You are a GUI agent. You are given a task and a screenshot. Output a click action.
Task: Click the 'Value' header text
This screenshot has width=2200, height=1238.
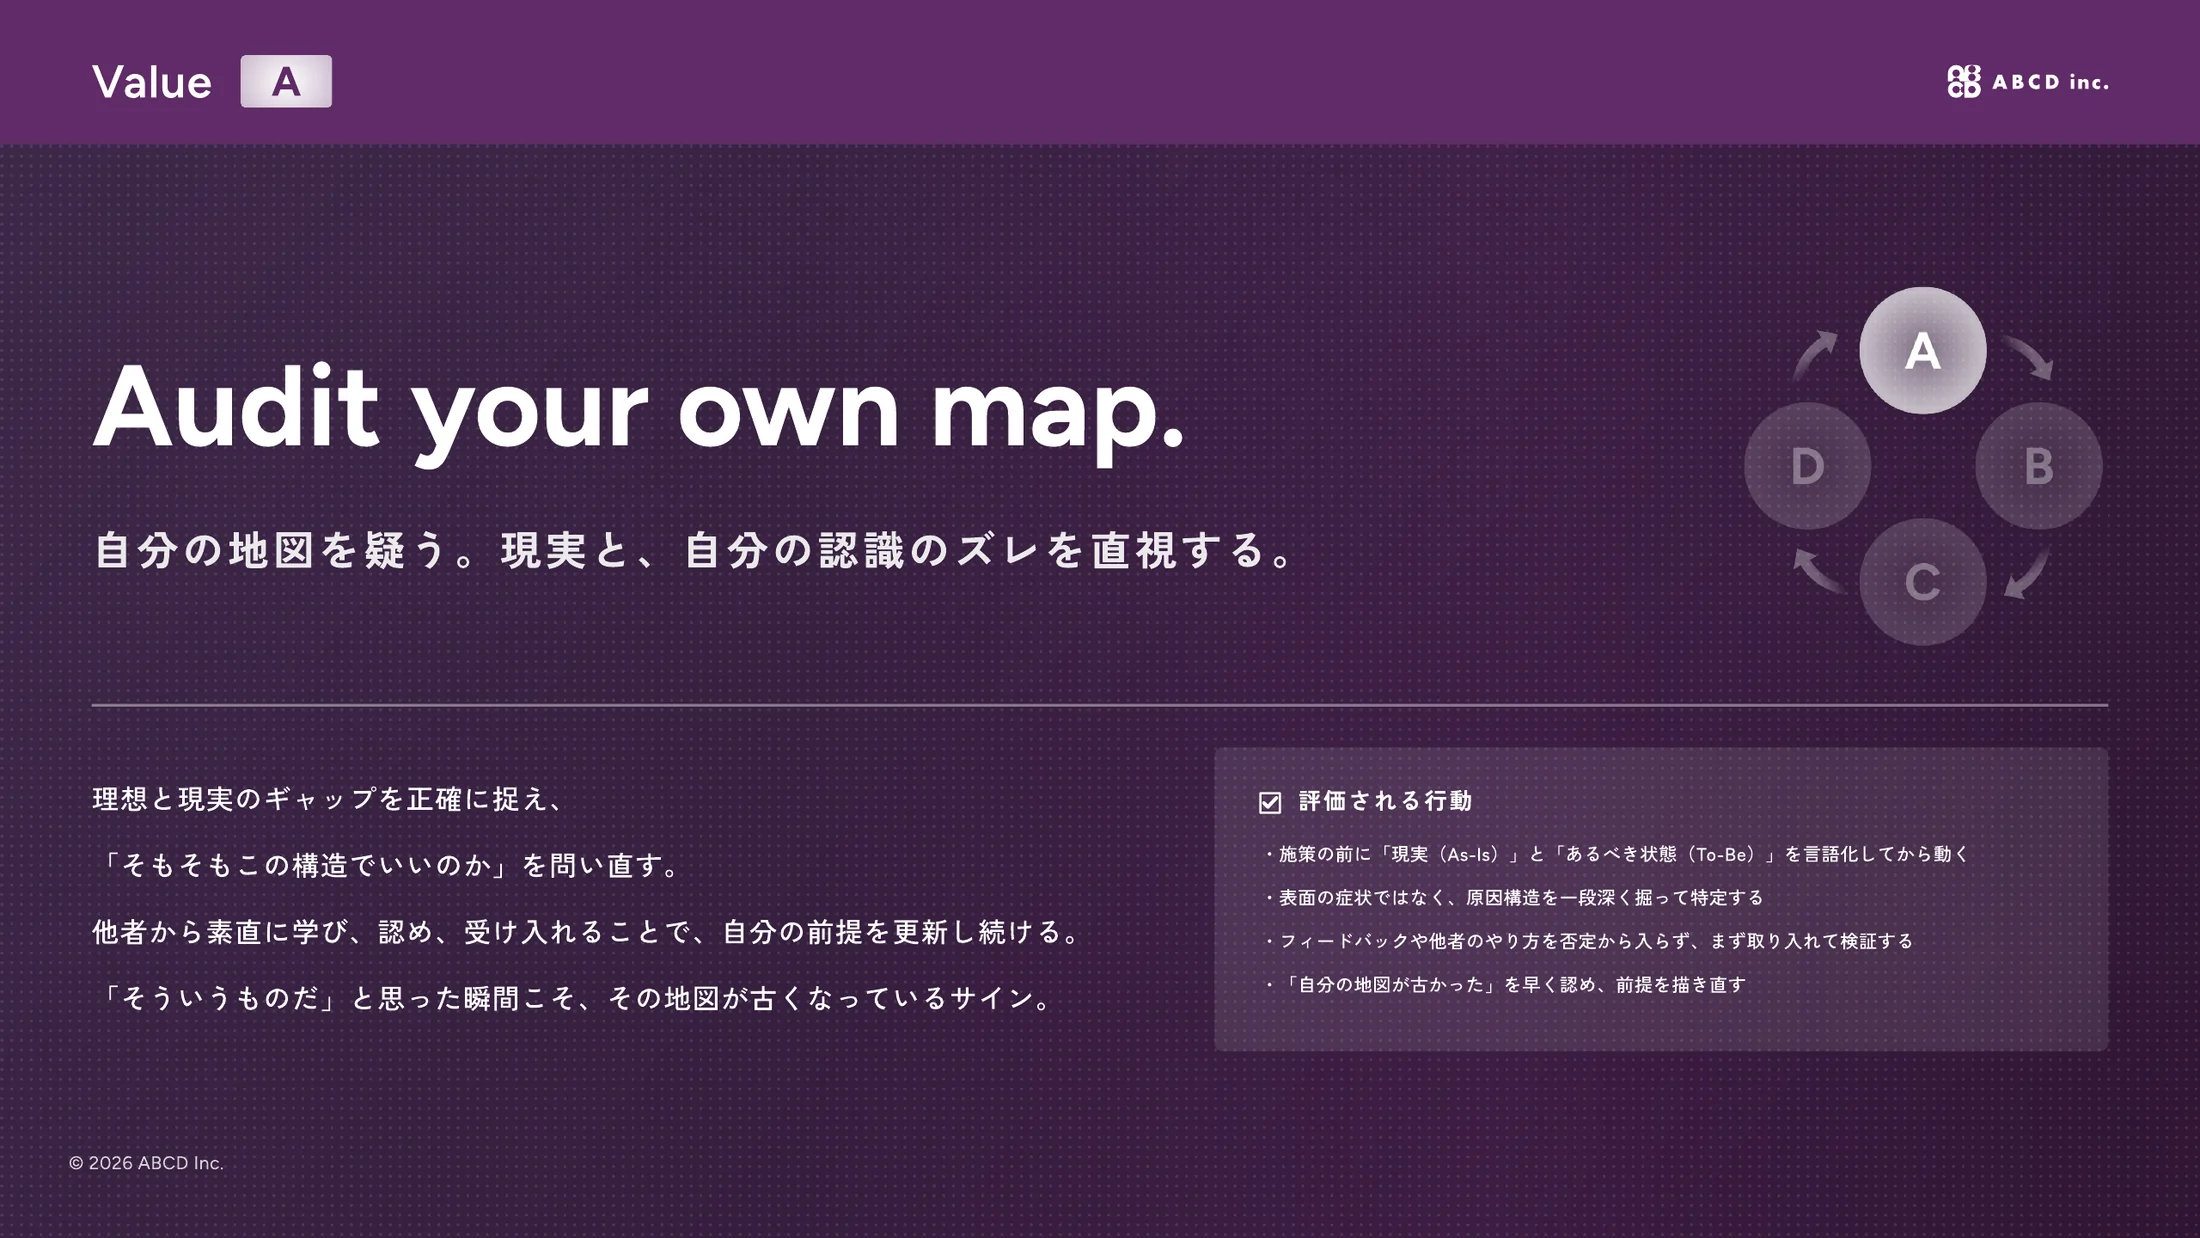click(152, 82)
